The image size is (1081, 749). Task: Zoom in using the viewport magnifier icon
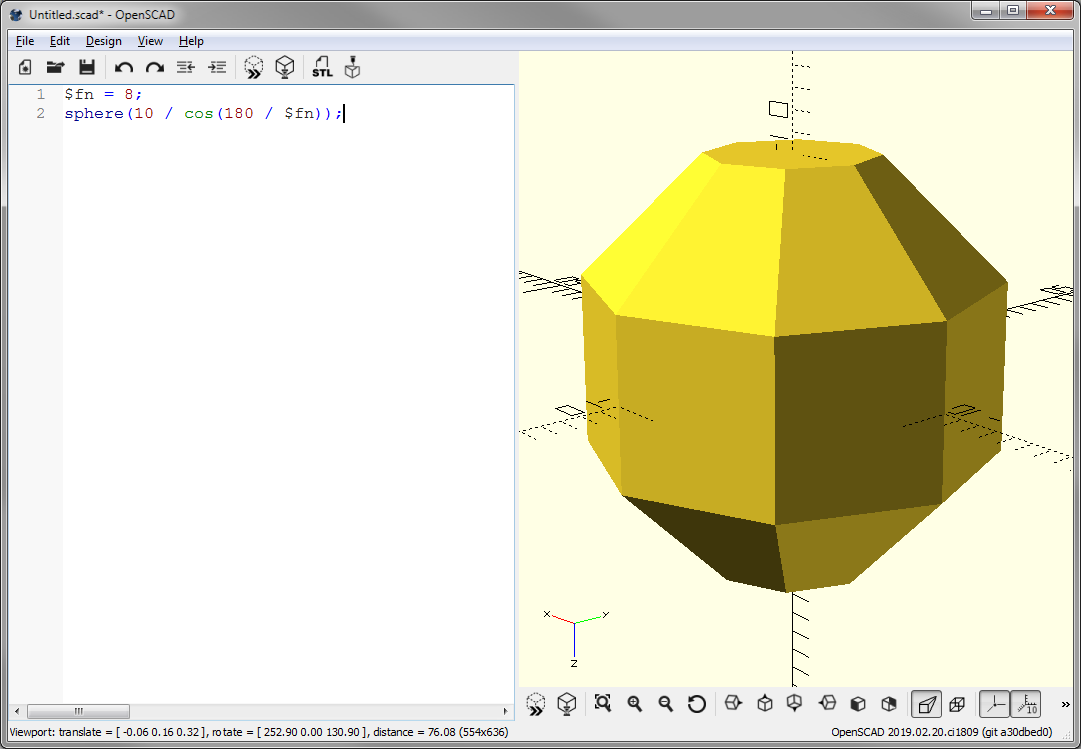pos(634,703)
